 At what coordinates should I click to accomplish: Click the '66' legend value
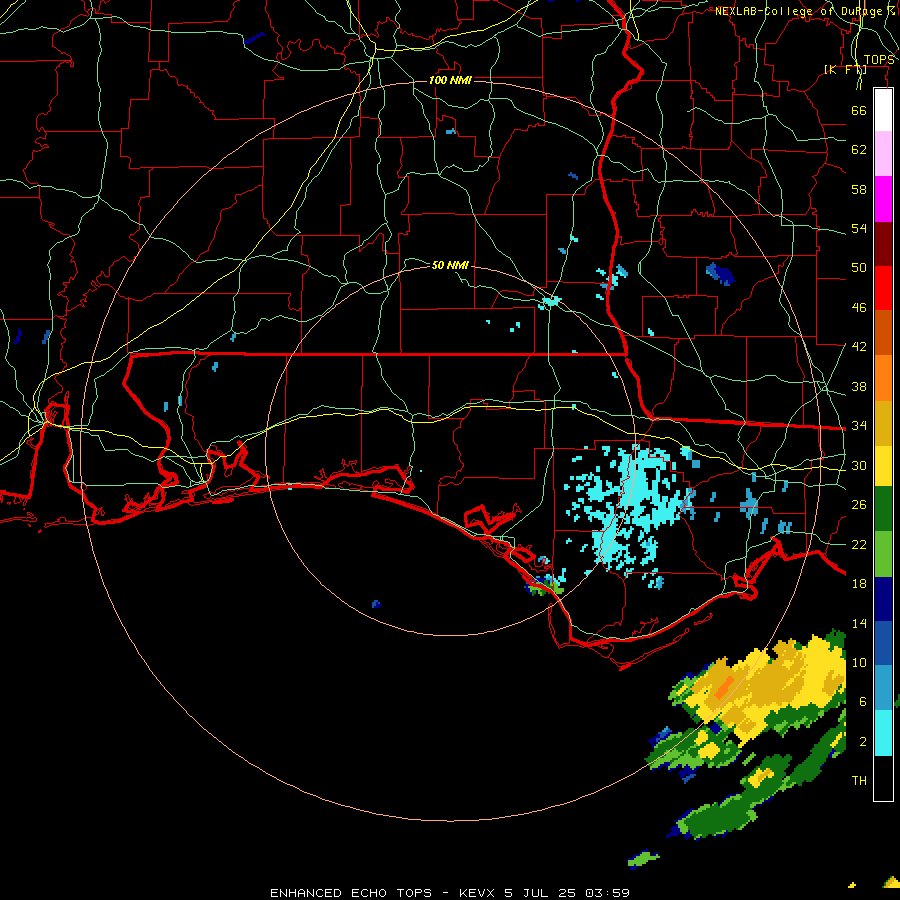click(859, 110)
